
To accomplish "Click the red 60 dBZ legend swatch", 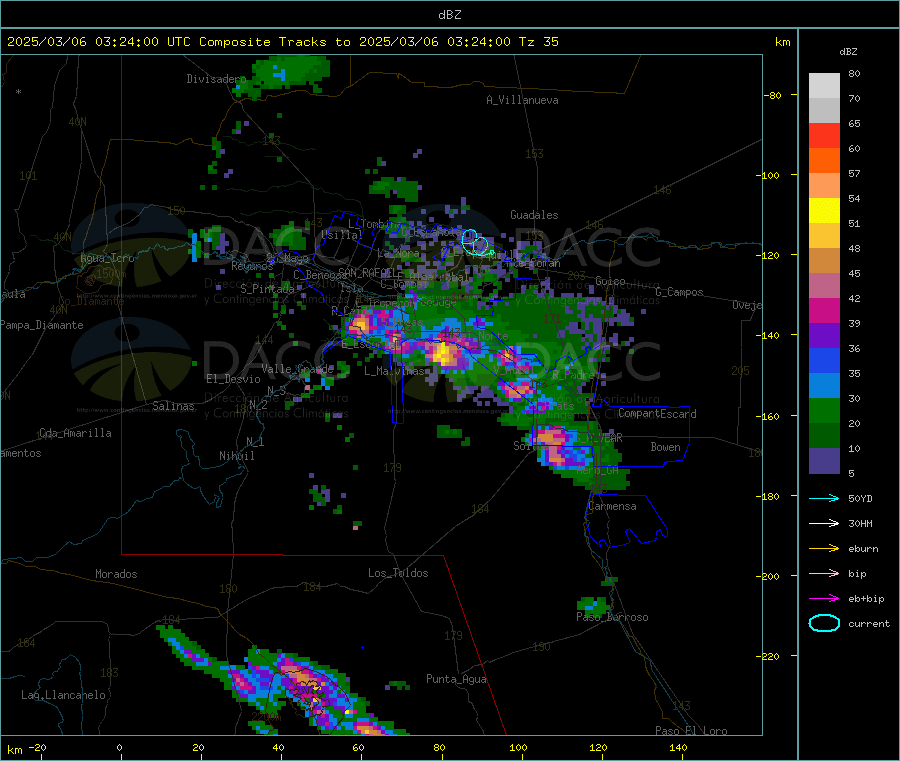I will tap(824, 136).
